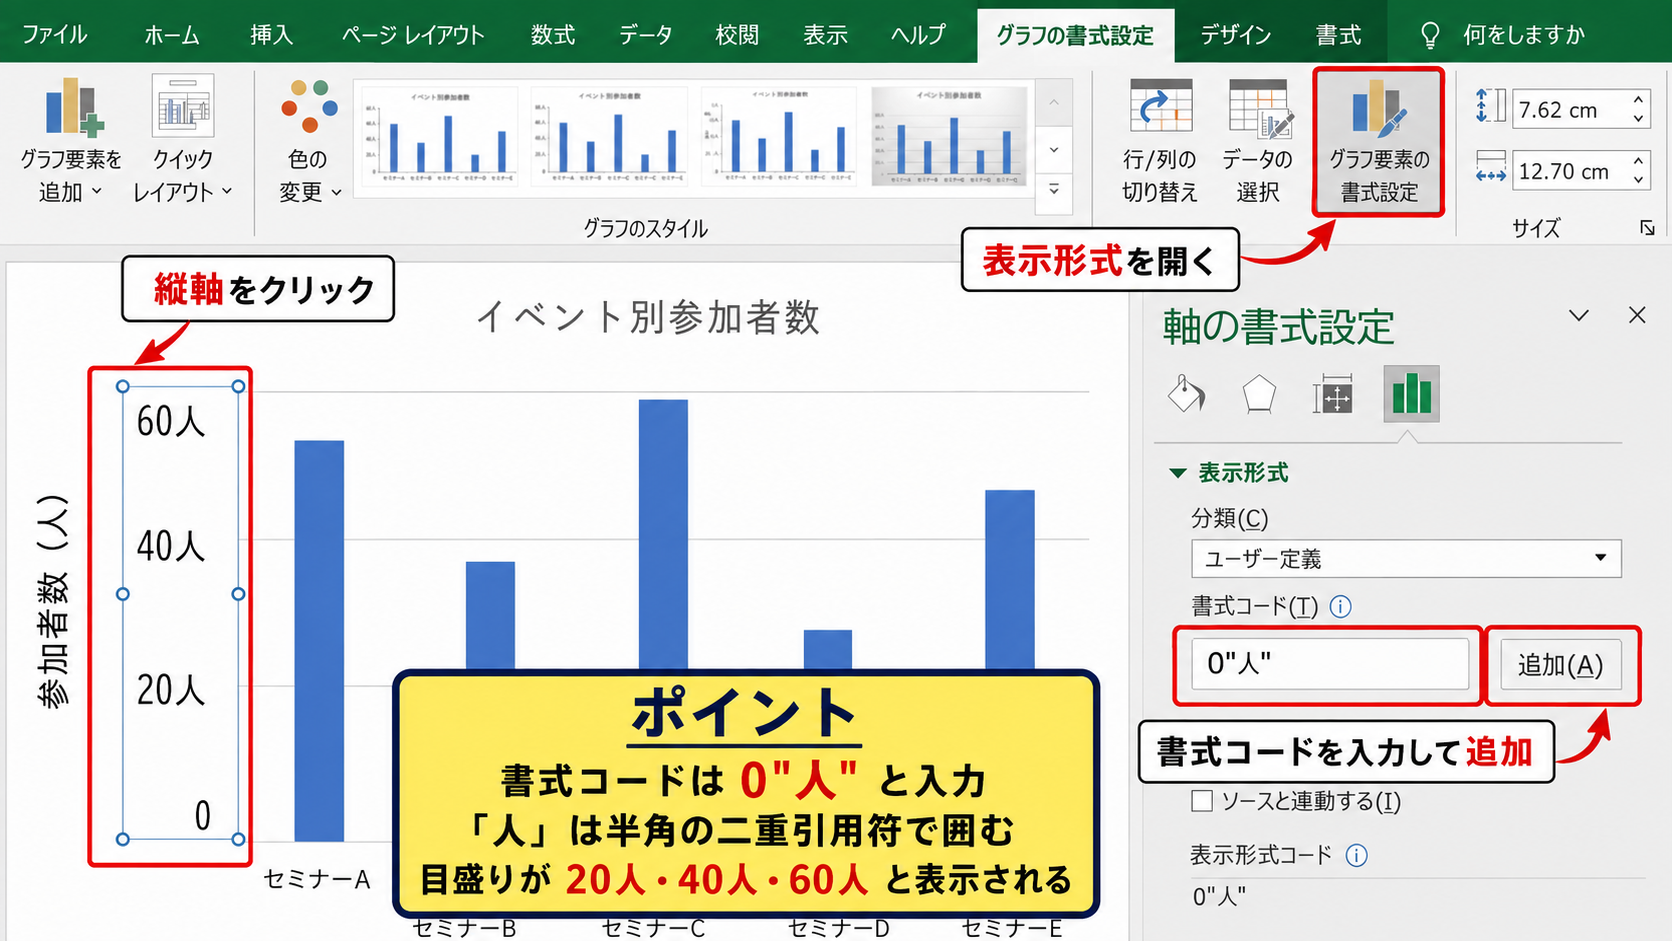Screen dimensions: 1672x941
Task: Click the グラフ要素の書式設定 button
Action: (1379, 142)
